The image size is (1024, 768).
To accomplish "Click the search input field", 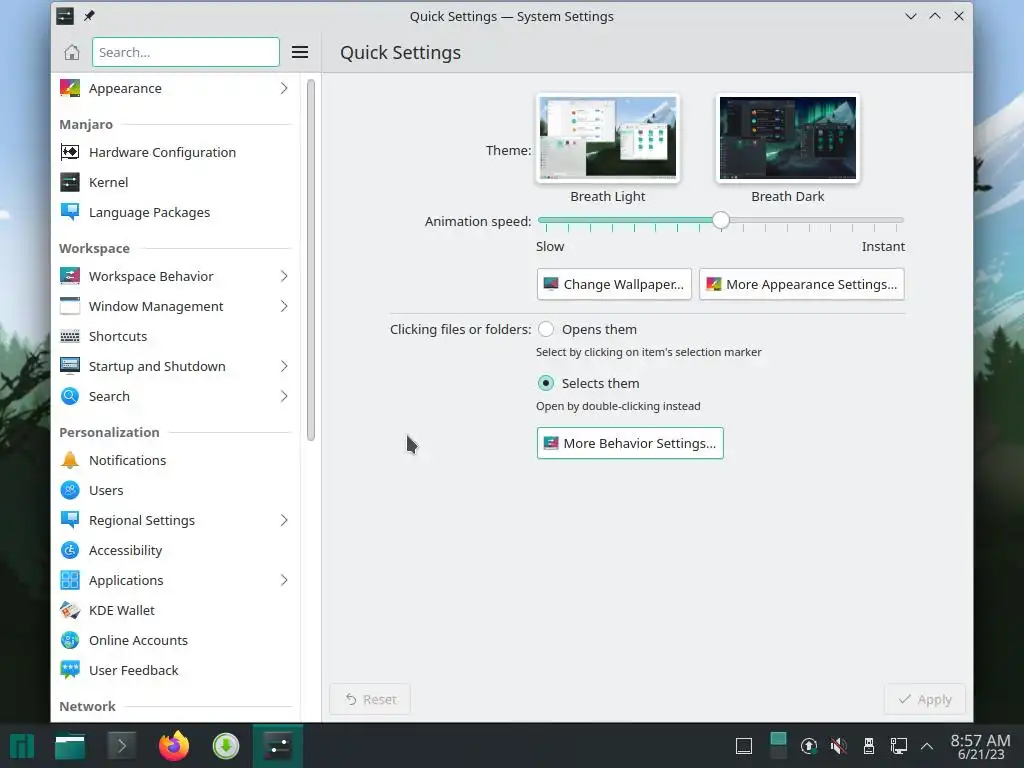I will tap(185, 52).
